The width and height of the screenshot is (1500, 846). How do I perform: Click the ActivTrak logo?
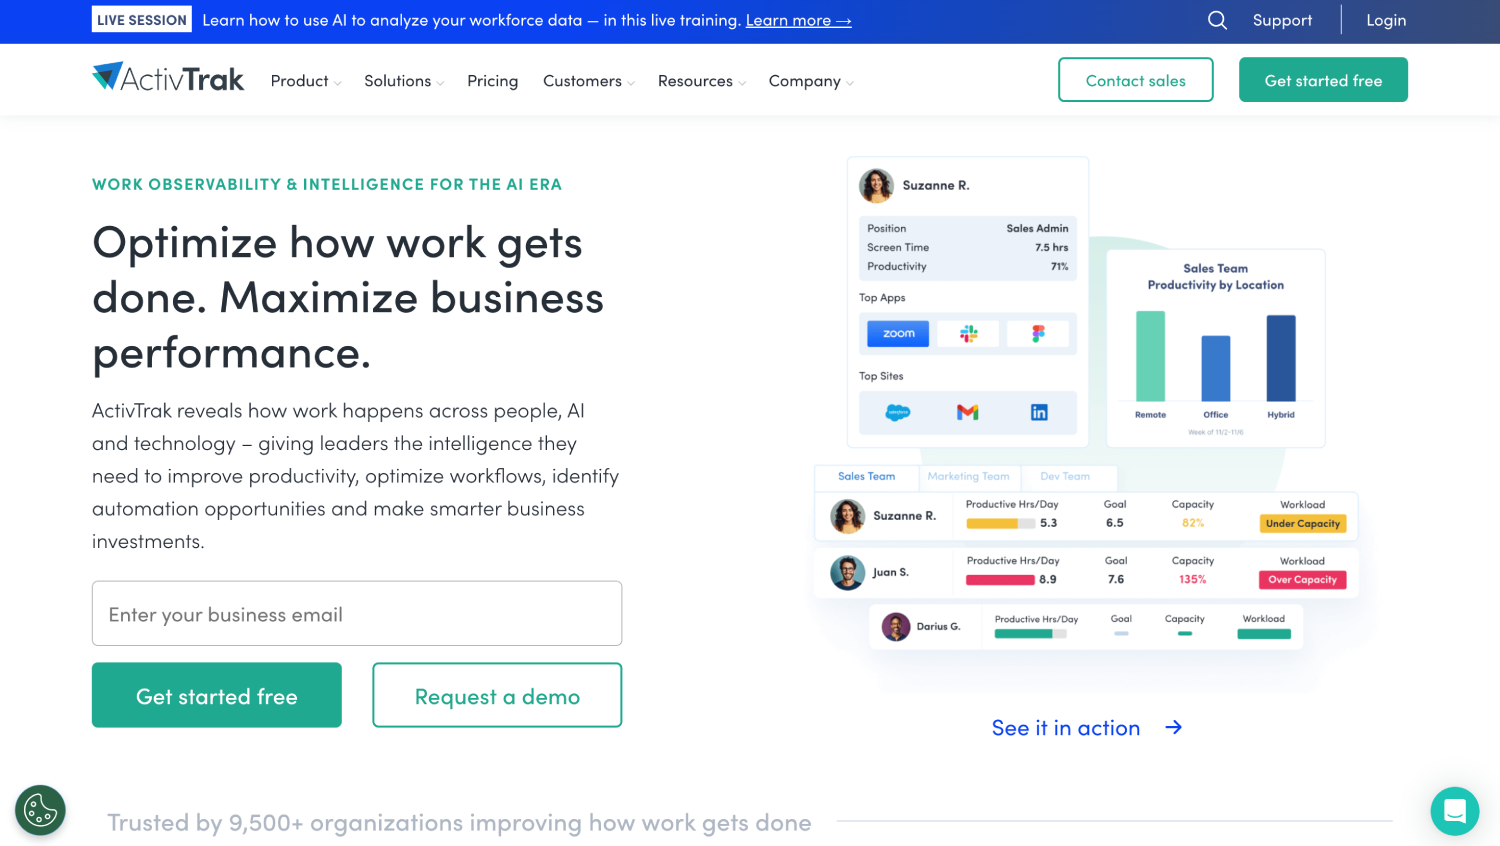(168, 78)
